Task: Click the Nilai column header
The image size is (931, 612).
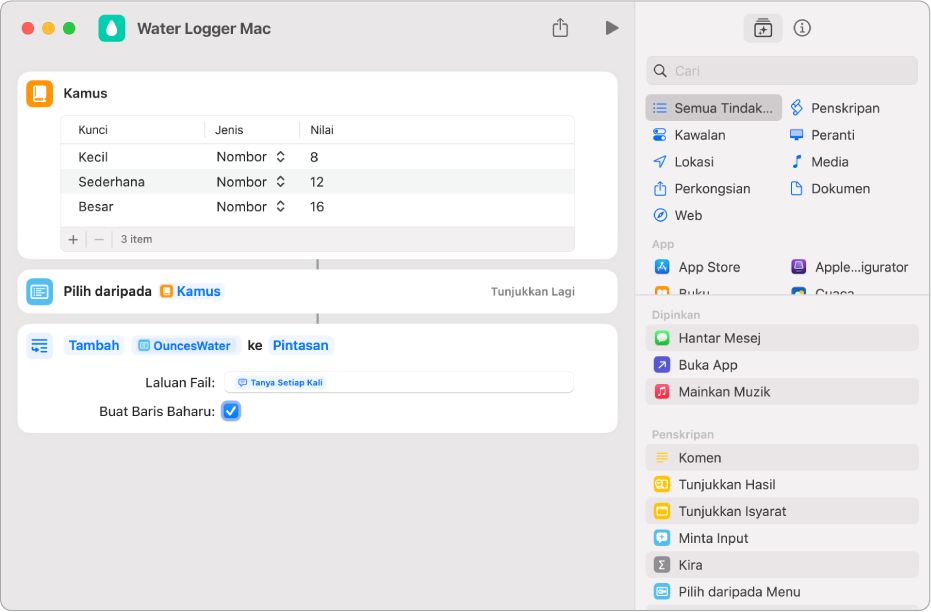Action: click(x=322, y=130)
